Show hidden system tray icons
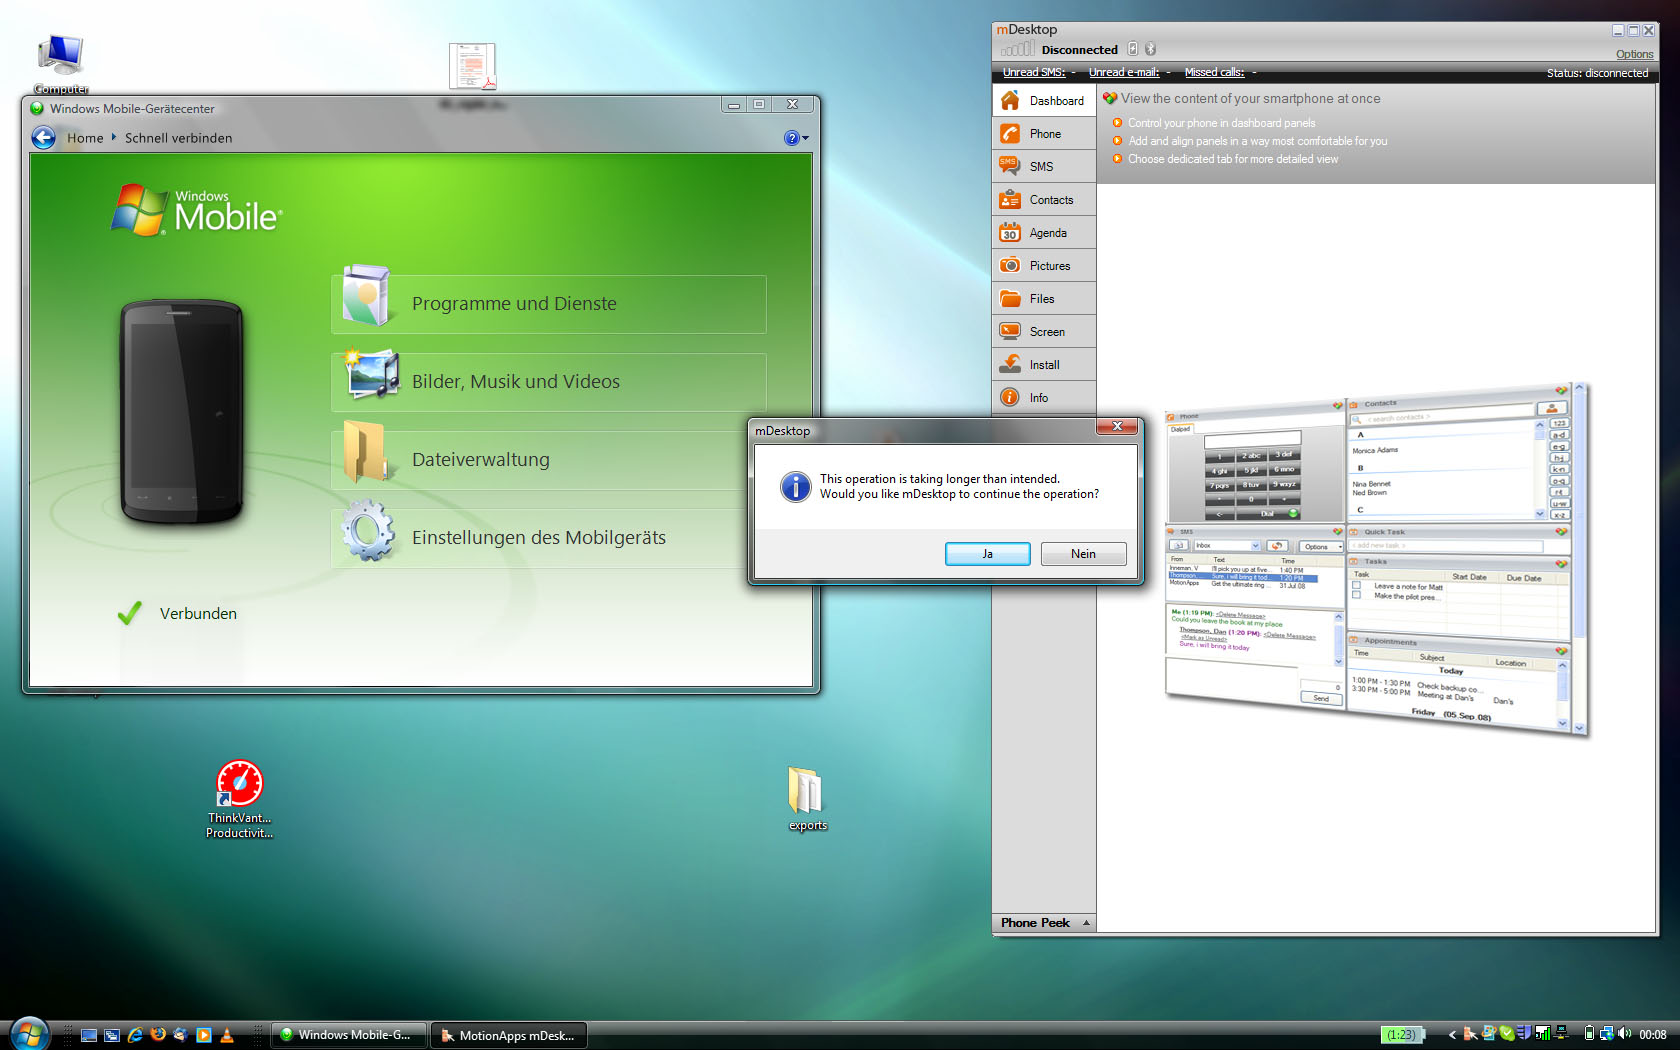Screen dimensions: 1680x1050 (1452, 1035)
